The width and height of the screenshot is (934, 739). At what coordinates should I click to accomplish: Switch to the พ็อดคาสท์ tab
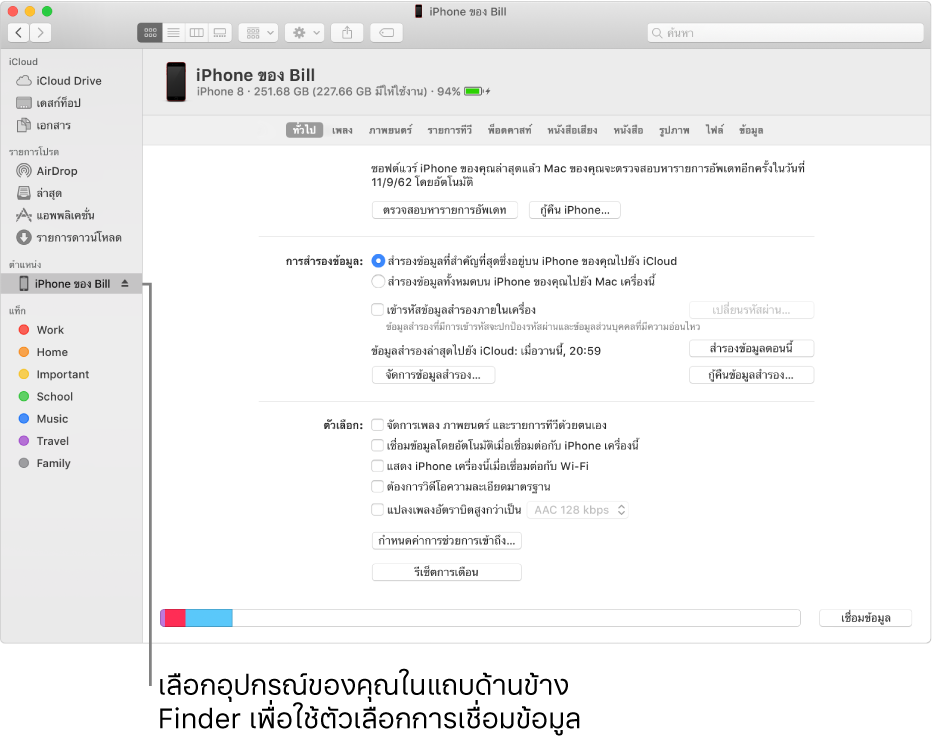pyautogui.click(x=509, y=130)
